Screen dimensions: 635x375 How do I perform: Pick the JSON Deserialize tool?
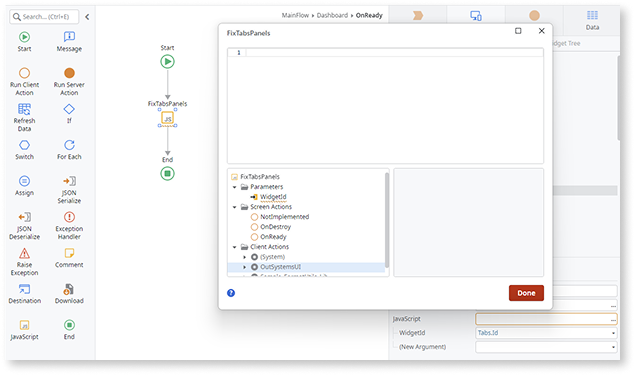click(24, 226)
